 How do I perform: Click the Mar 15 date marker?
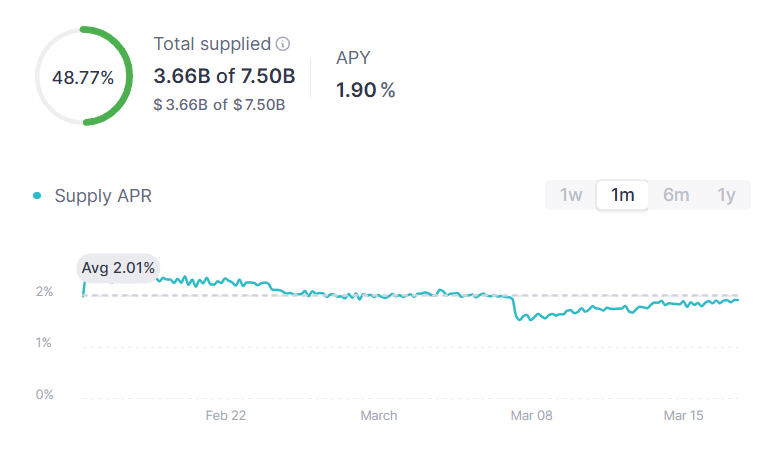(x=685, y=415)
